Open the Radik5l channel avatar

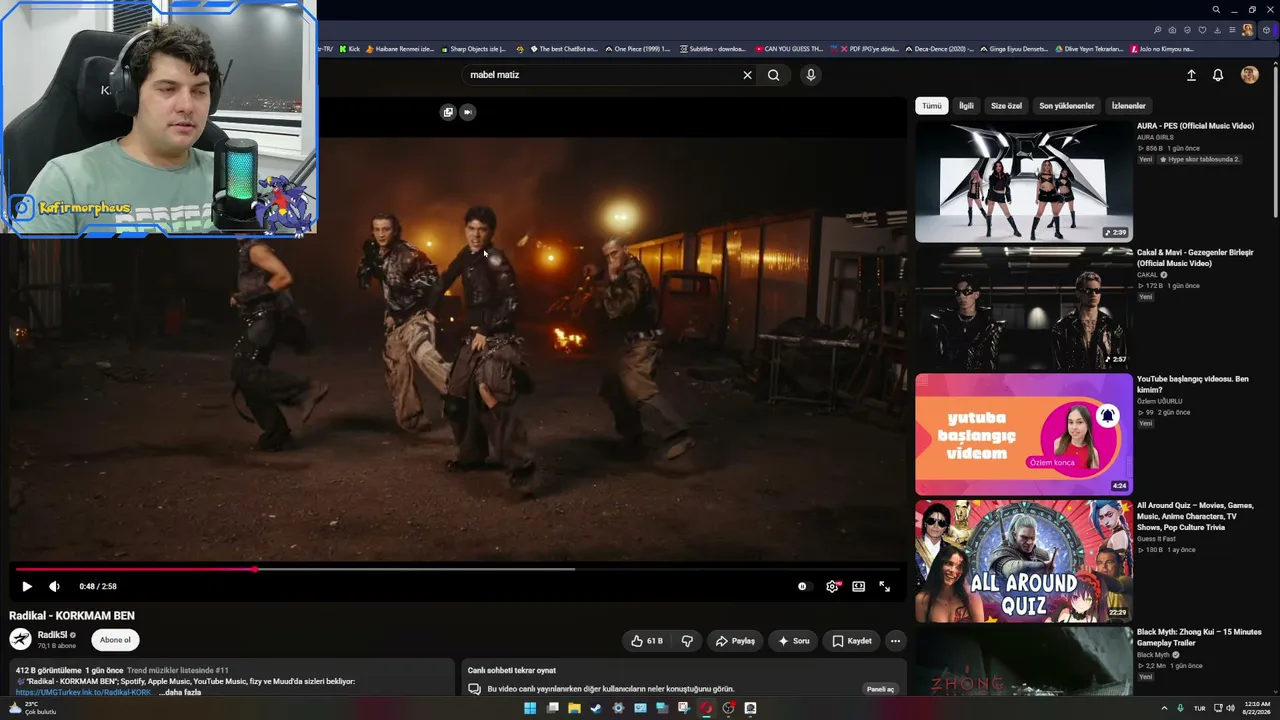click(x=20, y=640)
